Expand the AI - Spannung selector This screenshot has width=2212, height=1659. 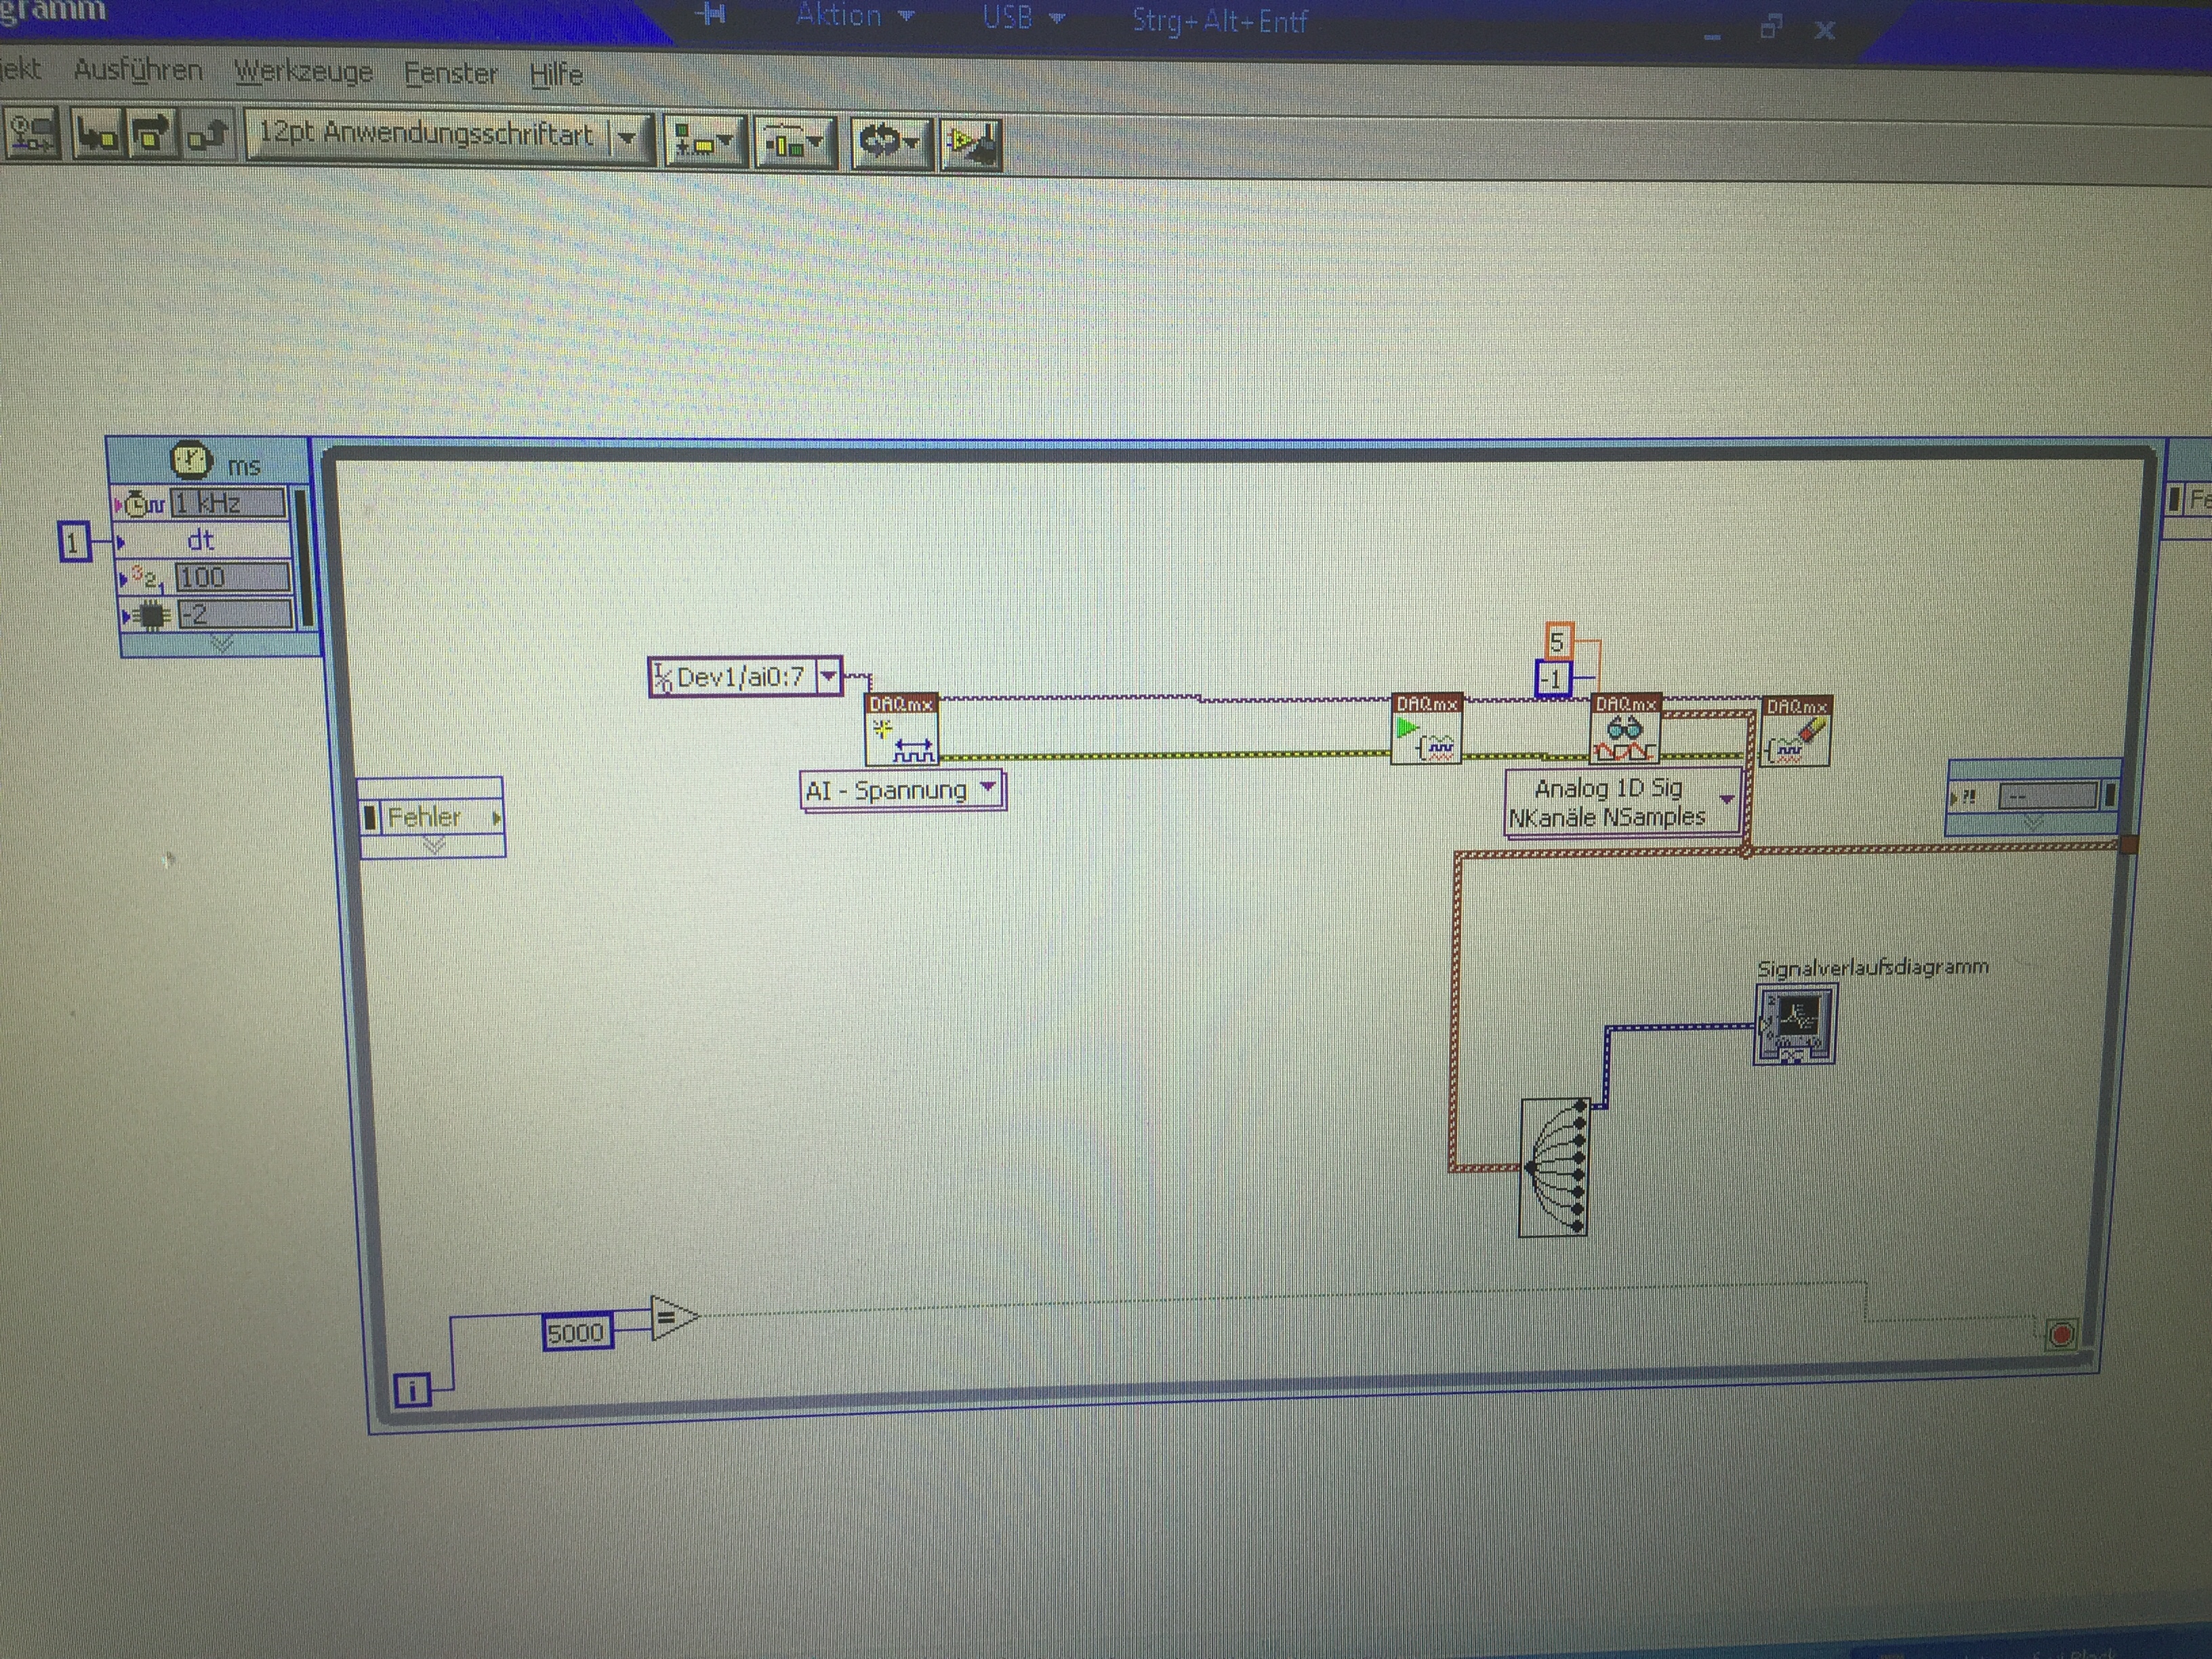pyautogui.click(x=988, y=788)
